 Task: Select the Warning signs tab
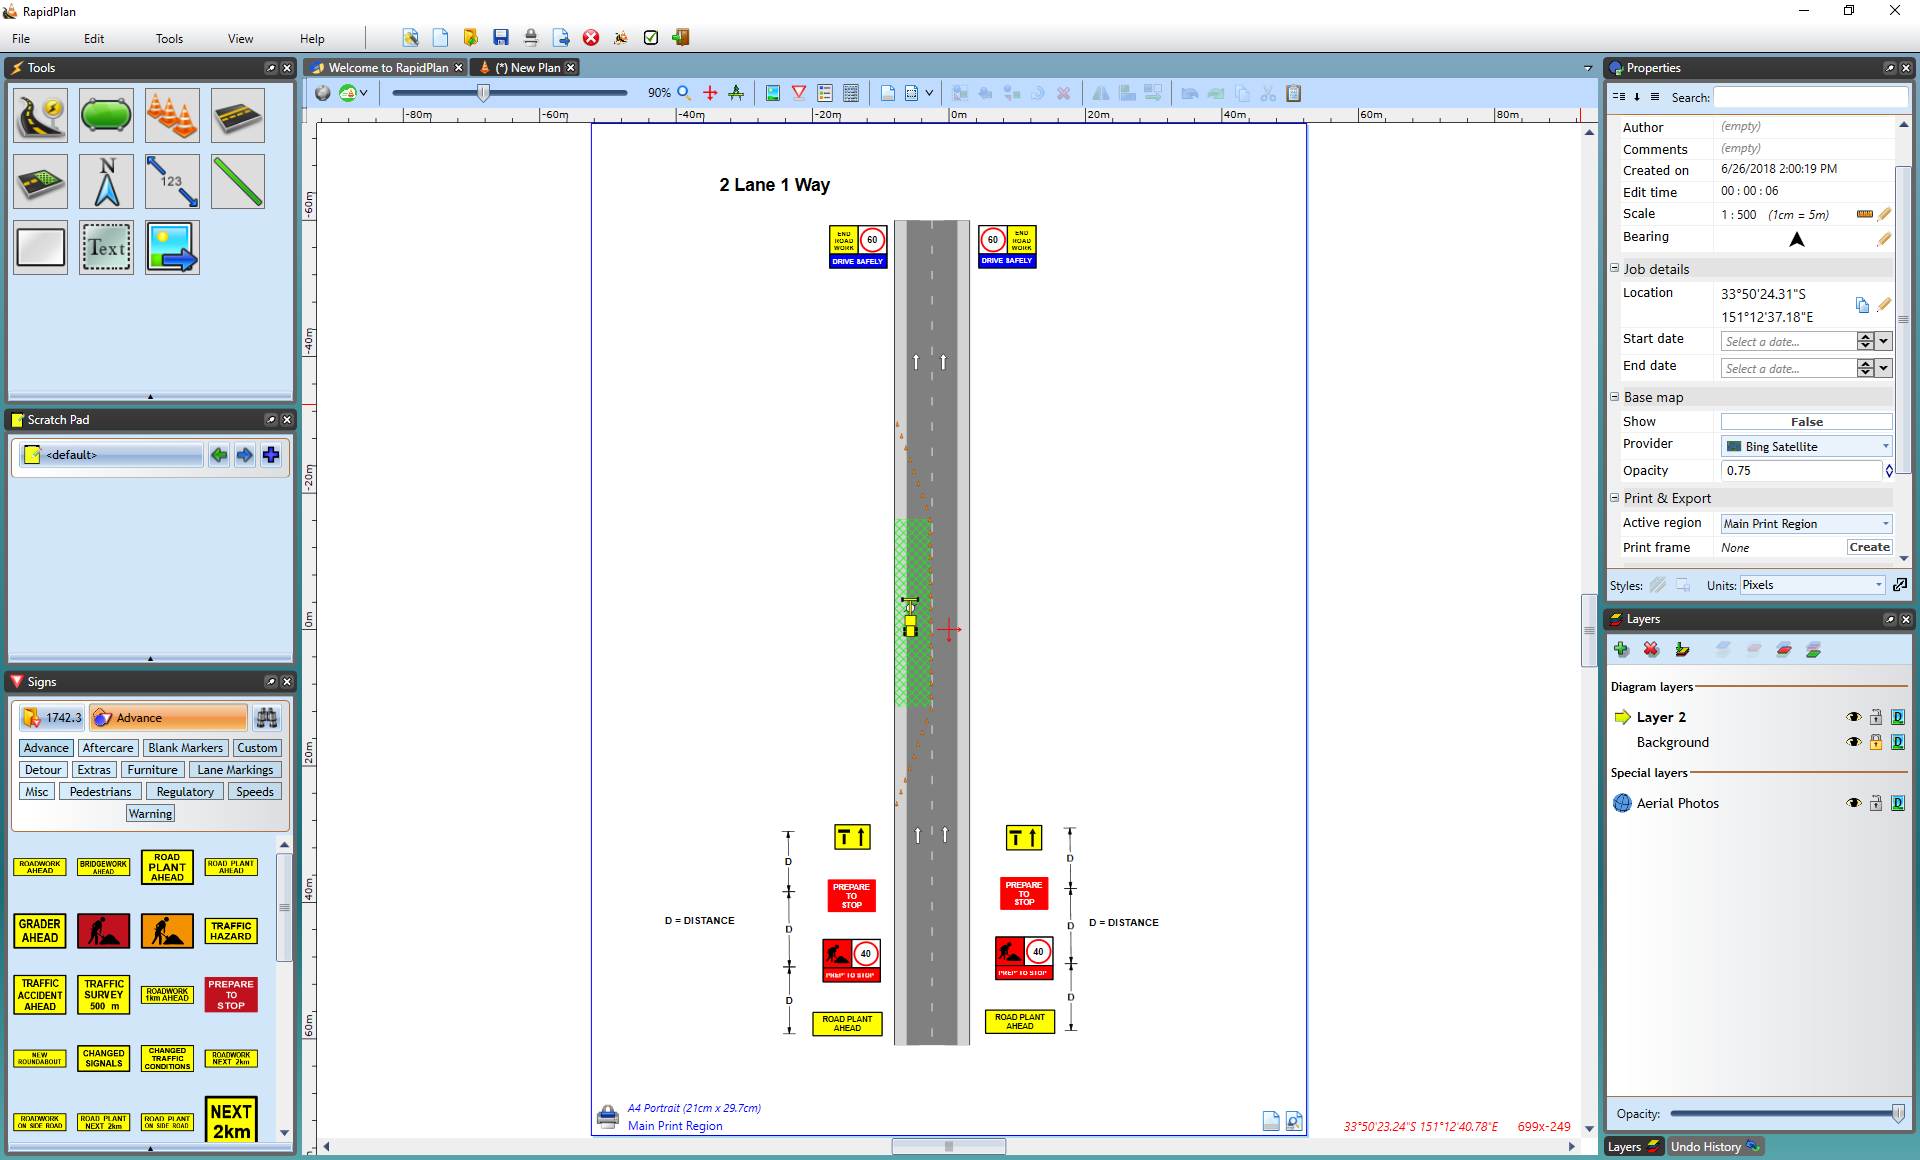pyautogui.click(x=149, y=812)
